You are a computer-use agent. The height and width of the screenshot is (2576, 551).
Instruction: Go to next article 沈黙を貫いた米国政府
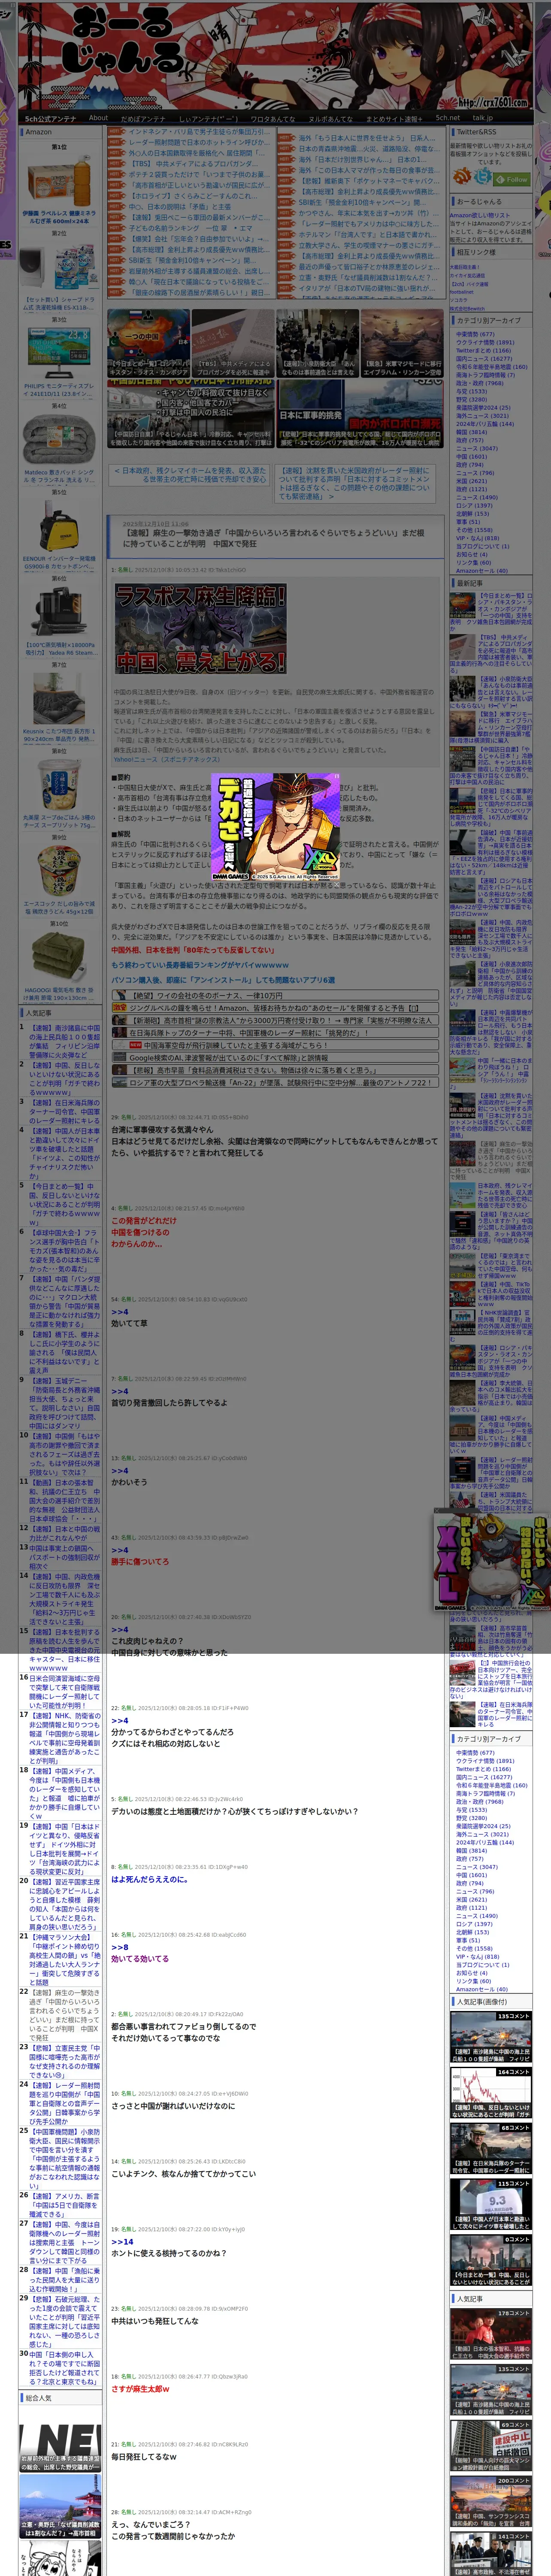pyautogui.click(x=354, y=483)
